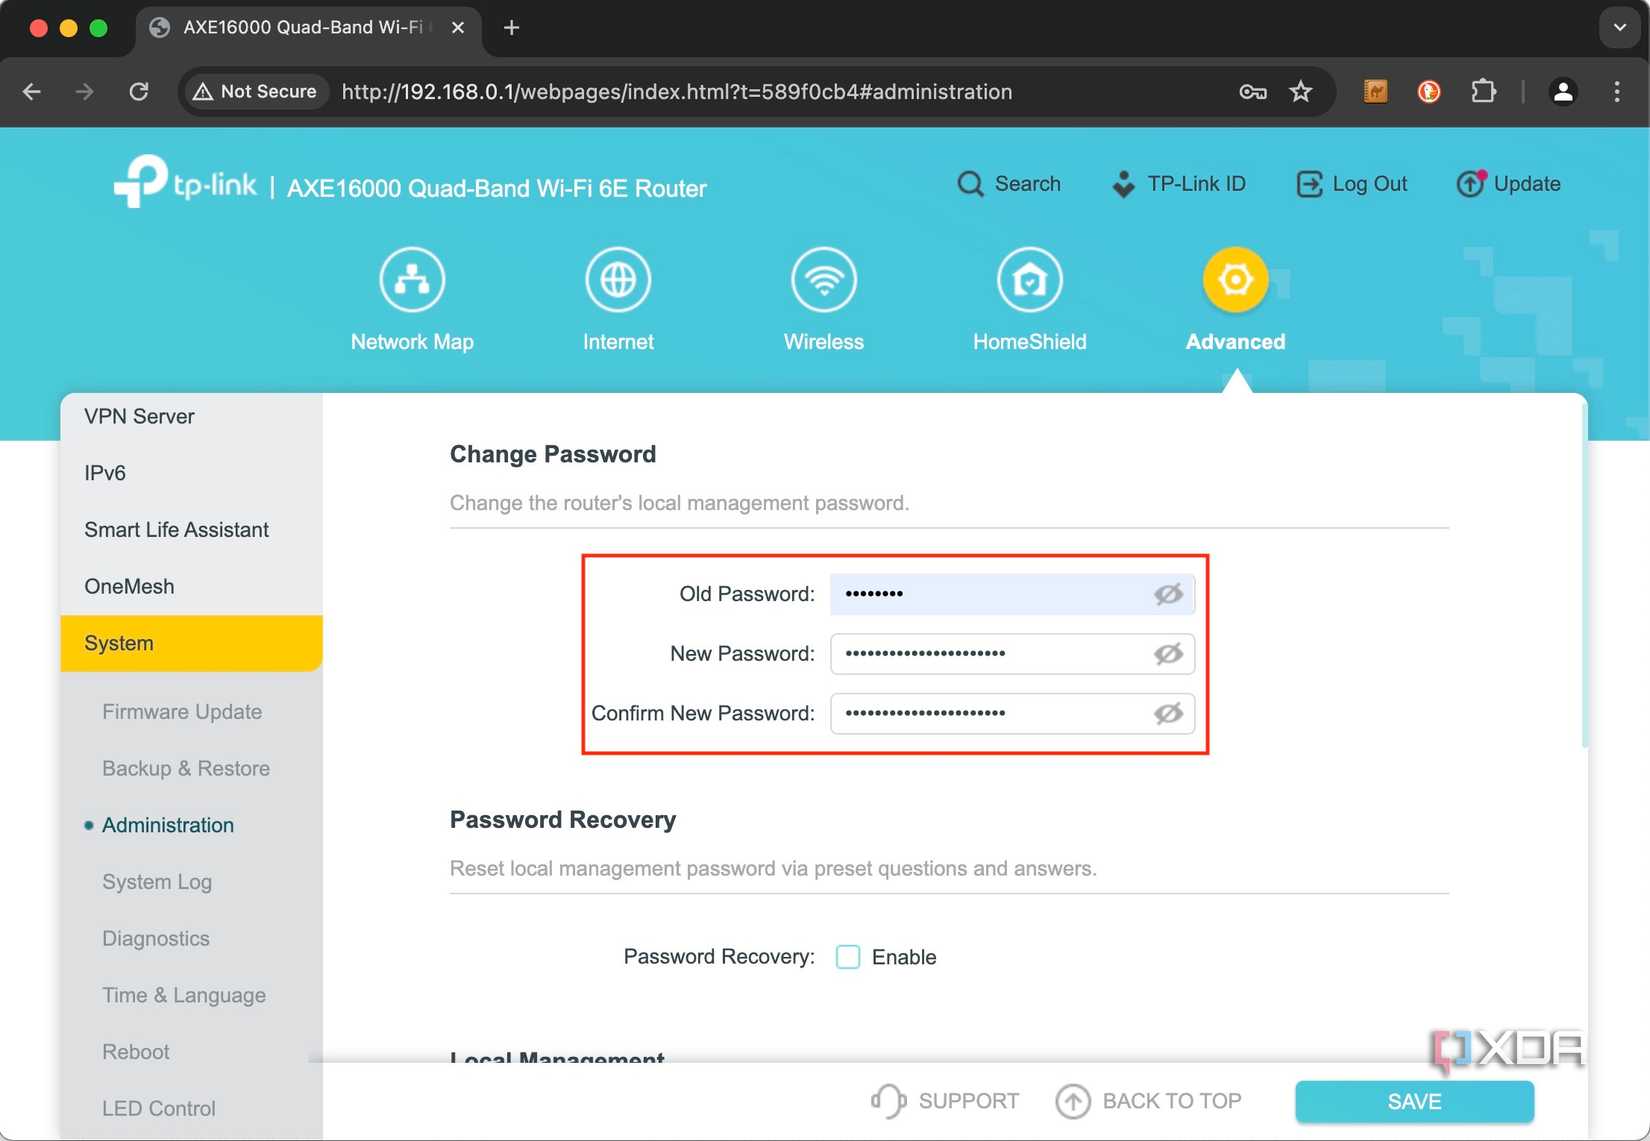Open Support via the headset icon

click(942, 1100)
